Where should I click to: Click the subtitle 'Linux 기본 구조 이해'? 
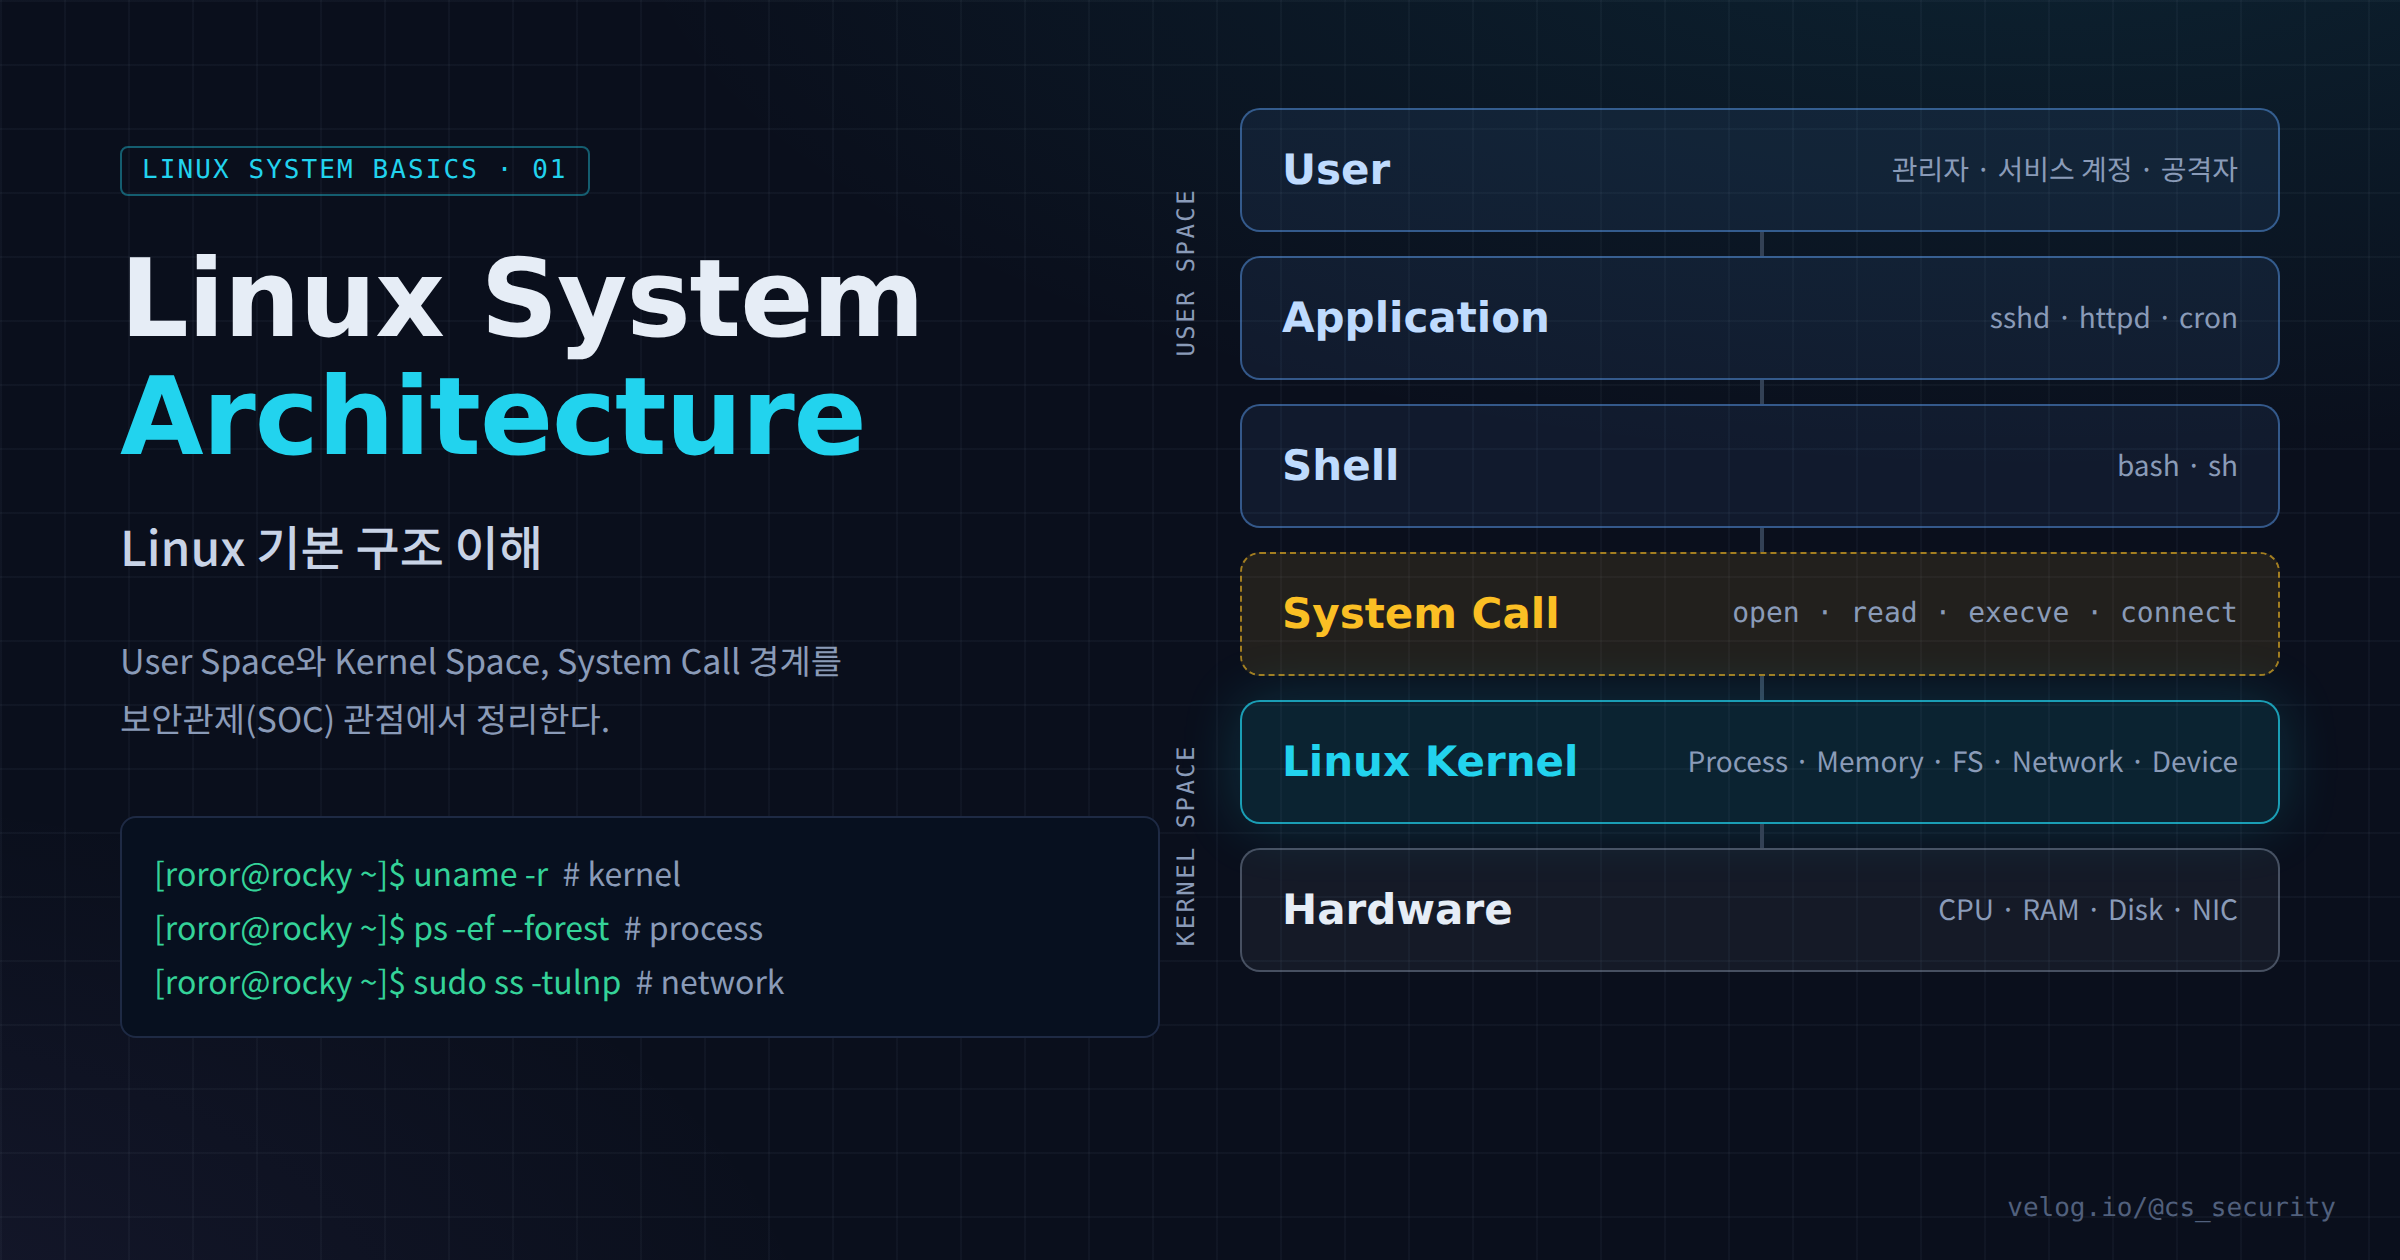click(x=332, y=548)
